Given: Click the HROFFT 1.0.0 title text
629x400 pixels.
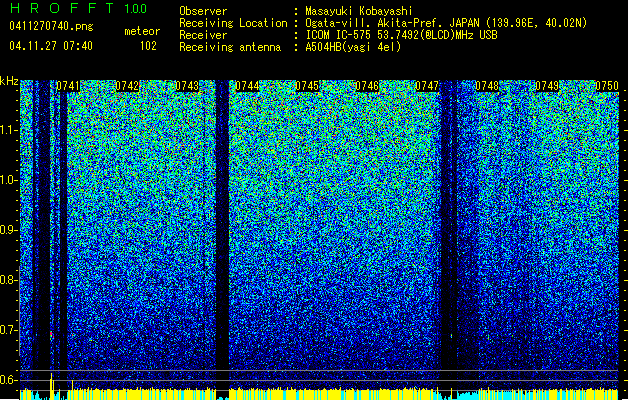Looking at the screenshot, I should pos(79,8).
